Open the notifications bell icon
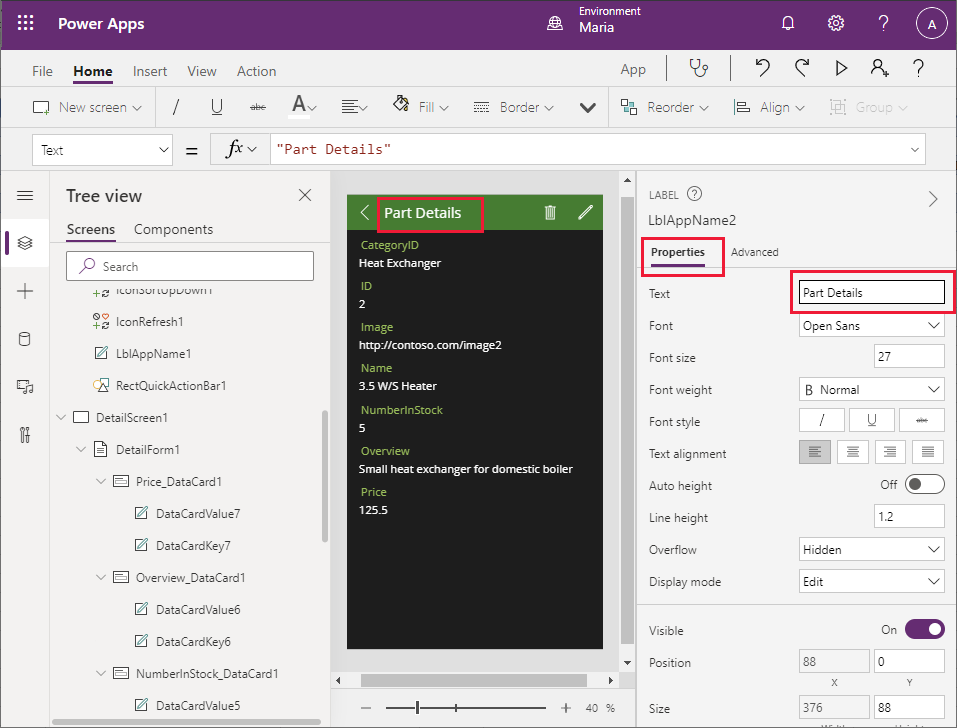The image size is (957, 728). click(x=788, y=24)
